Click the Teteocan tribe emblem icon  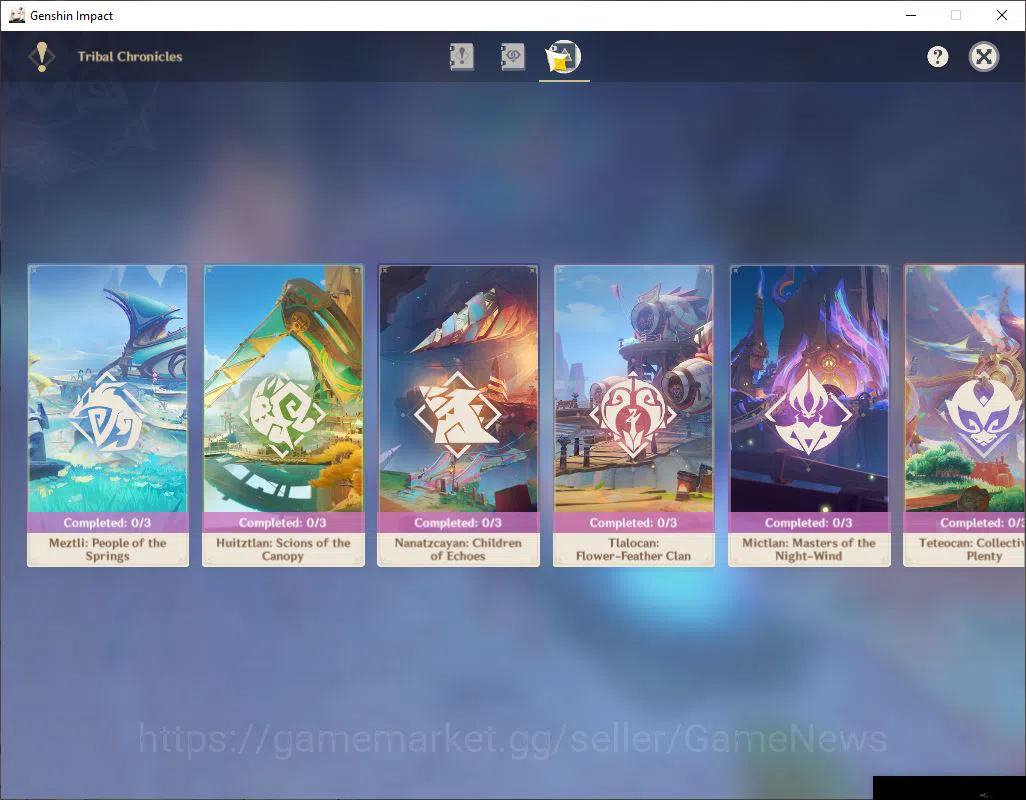point(983,415)
